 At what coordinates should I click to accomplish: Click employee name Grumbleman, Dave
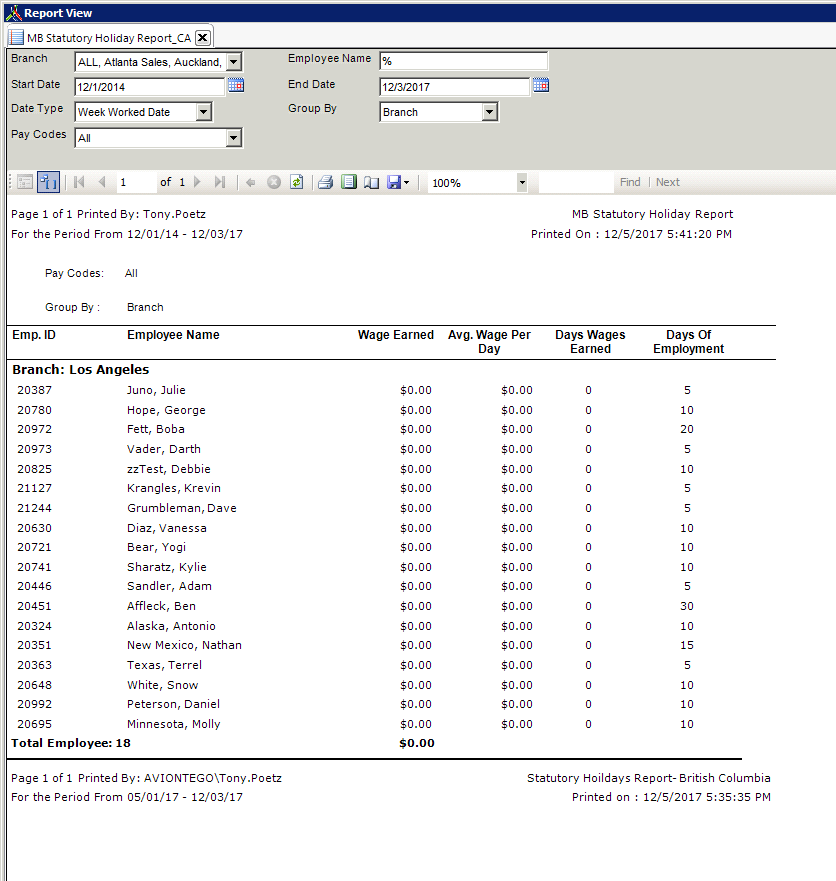181,508
